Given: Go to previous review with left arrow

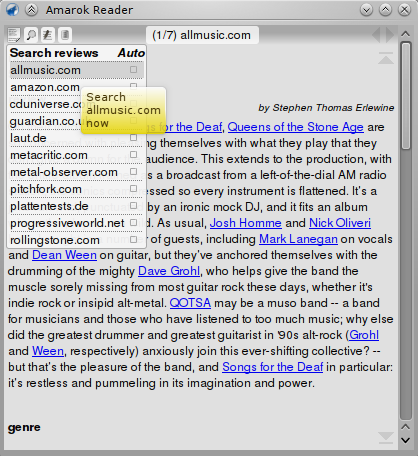Looking at the screenshot, I should pyautogui.click(x=376, y=35).
